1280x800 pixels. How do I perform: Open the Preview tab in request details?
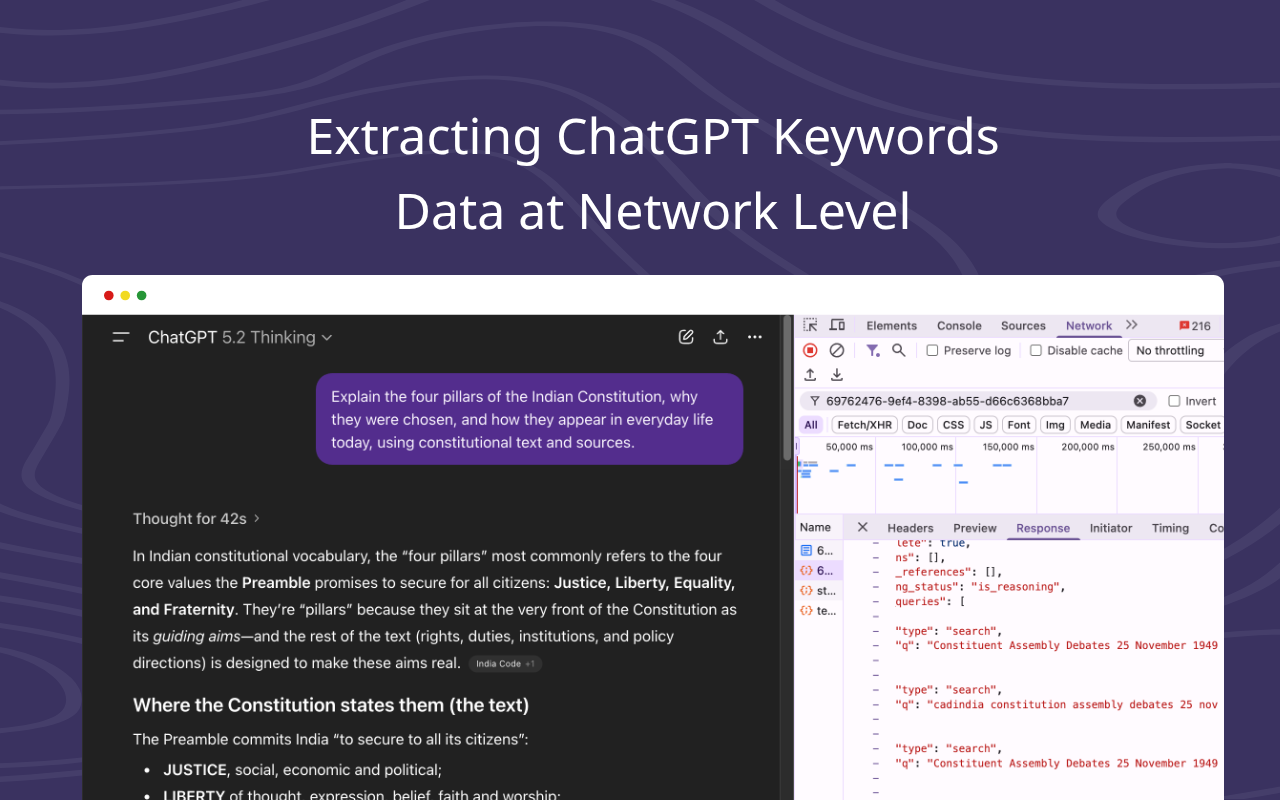pyautogui.click(x=975, y=528)
